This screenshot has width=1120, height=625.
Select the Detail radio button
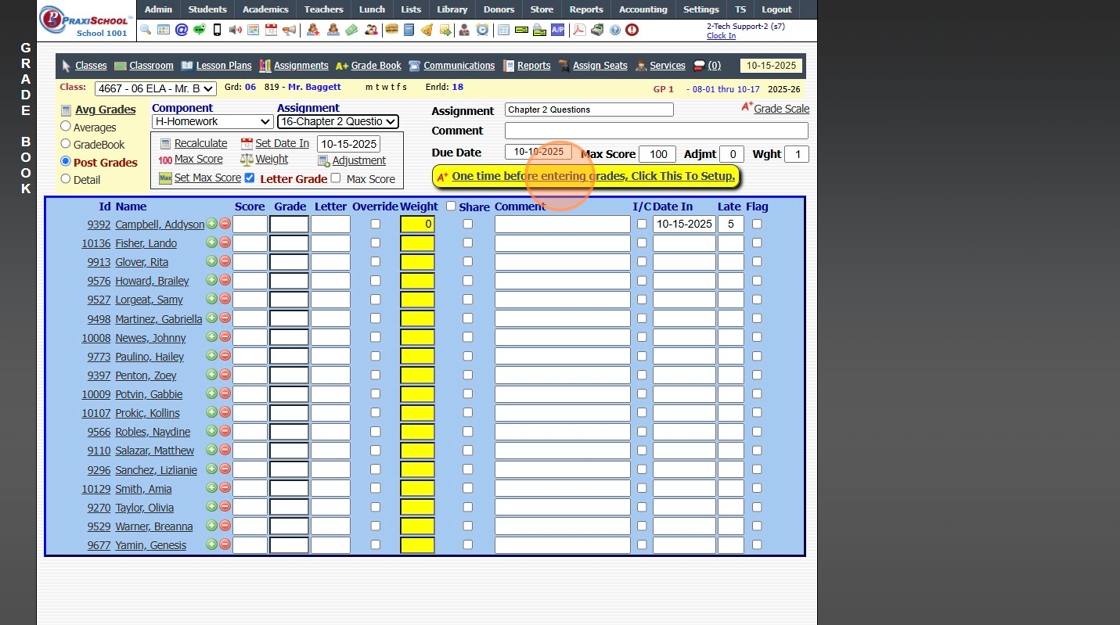66,179
